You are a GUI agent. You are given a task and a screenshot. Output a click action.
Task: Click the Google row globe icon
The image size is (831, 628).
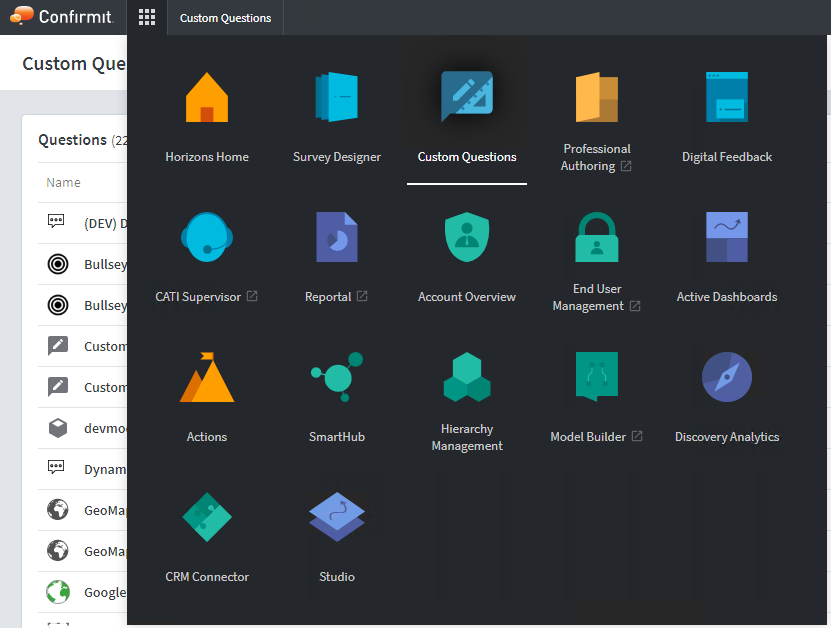pyautogui.click(x=58, y=592)
